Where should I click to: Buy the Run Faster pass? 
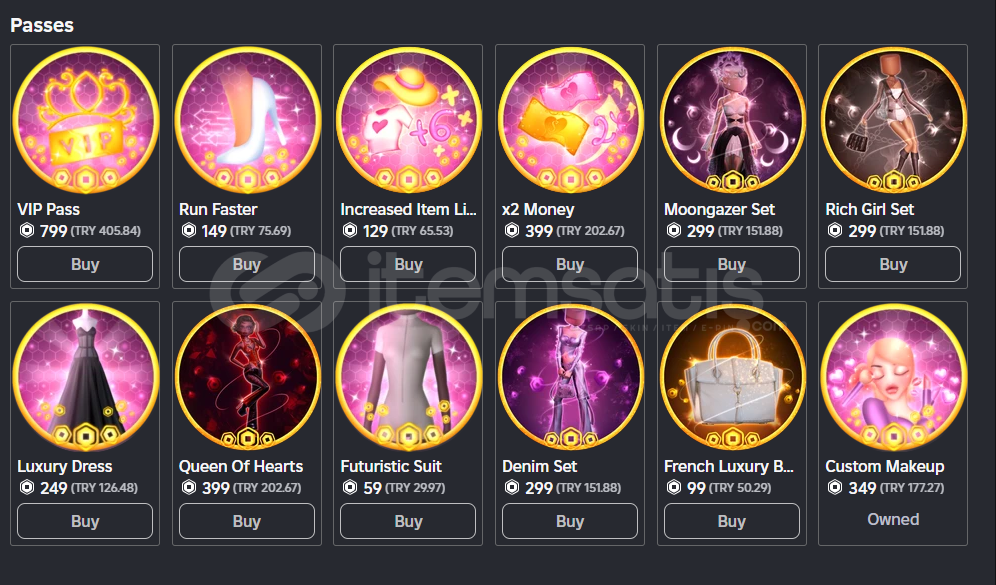pos(247,264)
